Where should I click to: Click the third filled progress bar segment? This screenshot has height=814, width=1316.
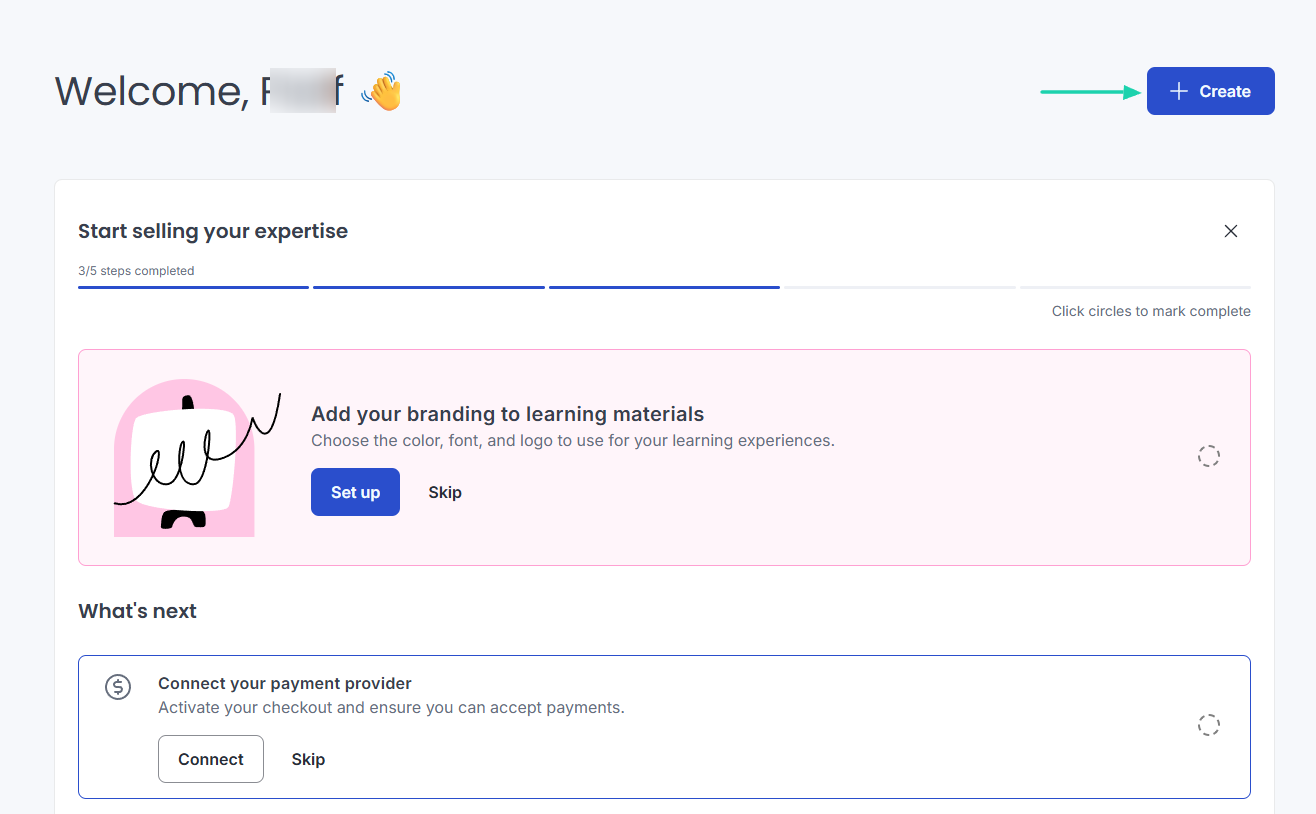pyautogui.click(x=664, y=287)
